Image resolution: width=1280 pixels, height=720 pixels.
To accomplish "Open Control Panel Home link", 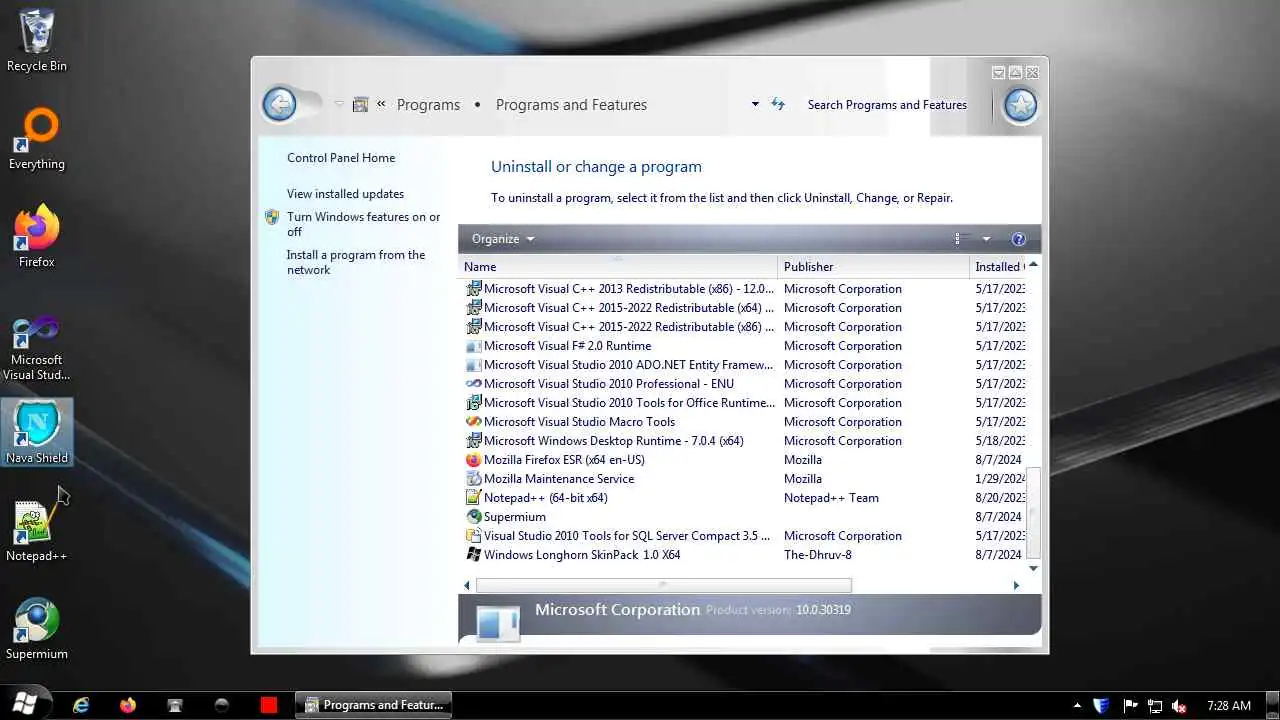I will 341,158.
